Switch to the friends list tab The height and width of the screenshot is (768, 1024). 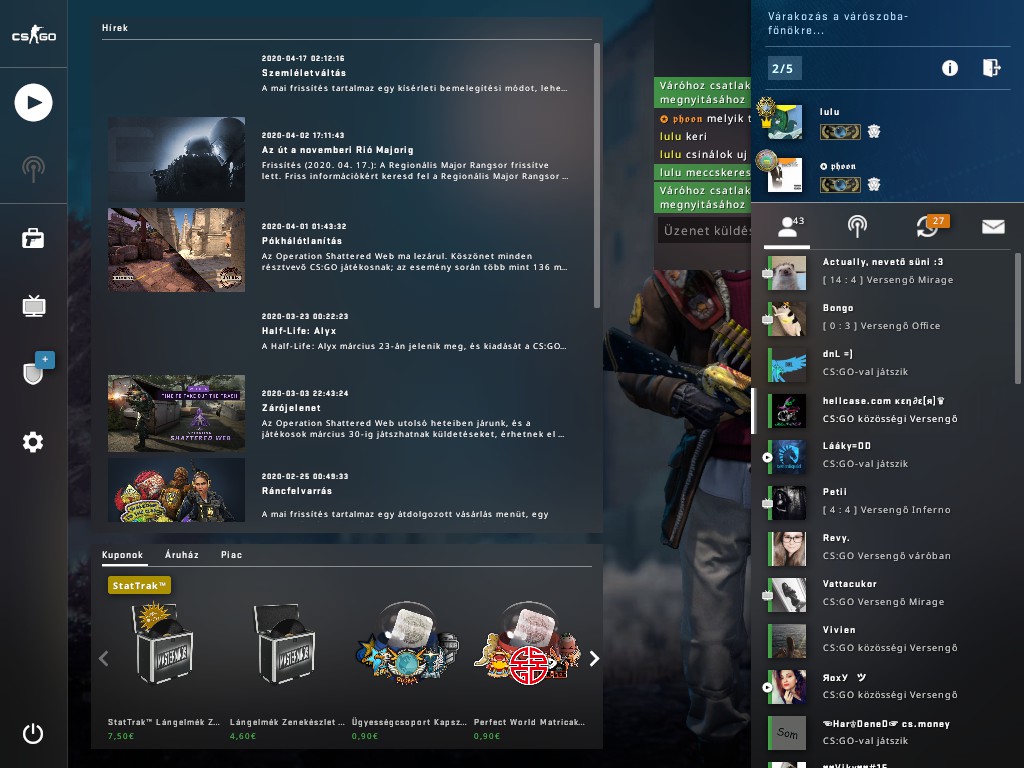790,227
